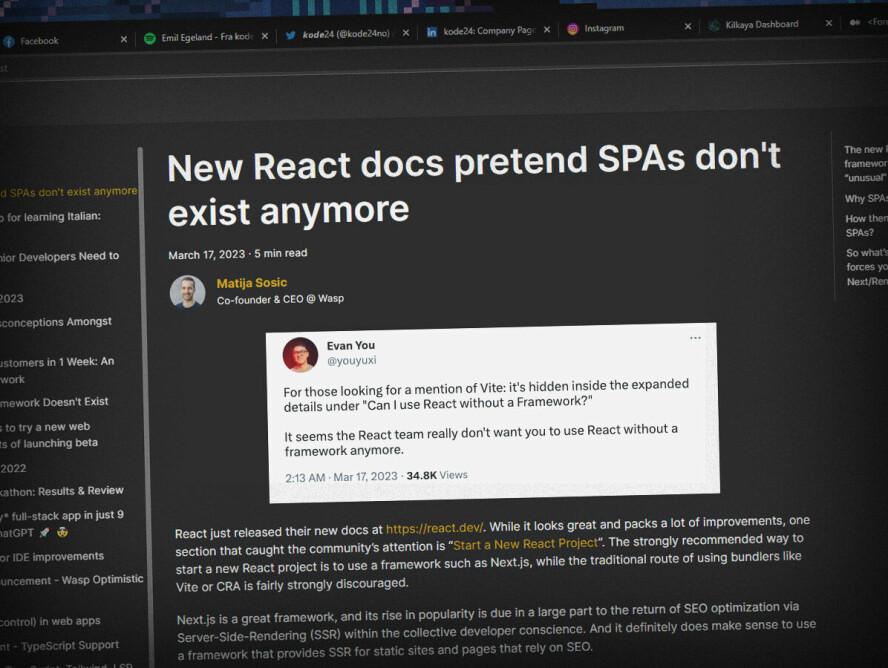Jump to 'Why SPAs' in table of contents
This screenshot has height=668, width=888.
pos(866,198)
